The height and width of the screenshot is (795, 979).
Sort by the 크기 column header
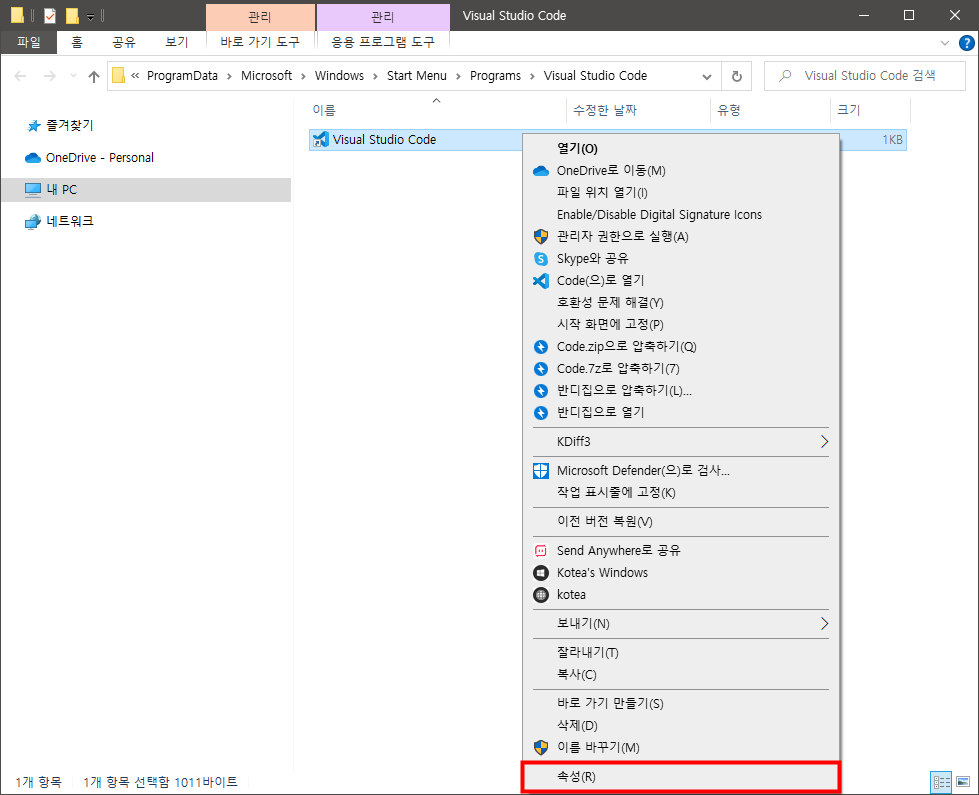870,111
